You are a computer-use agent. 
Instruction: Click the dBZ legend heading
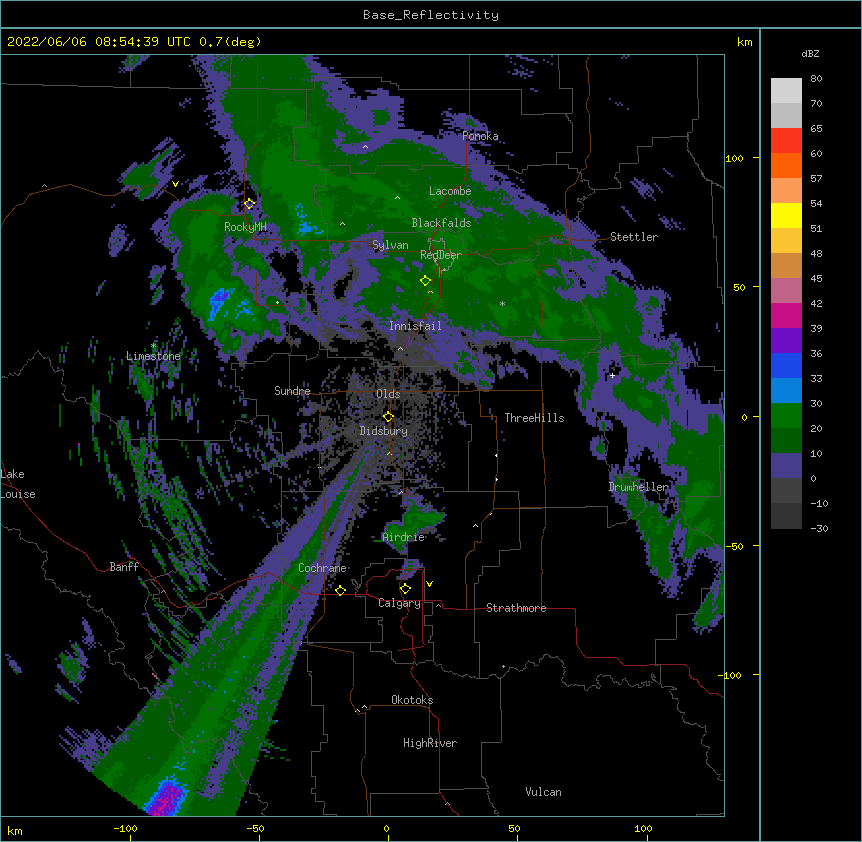tap(810, 53)
